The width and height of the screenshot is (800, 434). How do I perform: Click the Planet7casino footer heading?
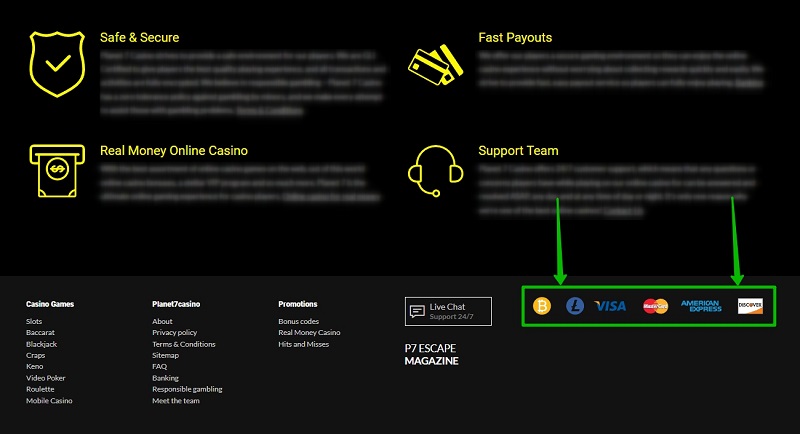176,304
